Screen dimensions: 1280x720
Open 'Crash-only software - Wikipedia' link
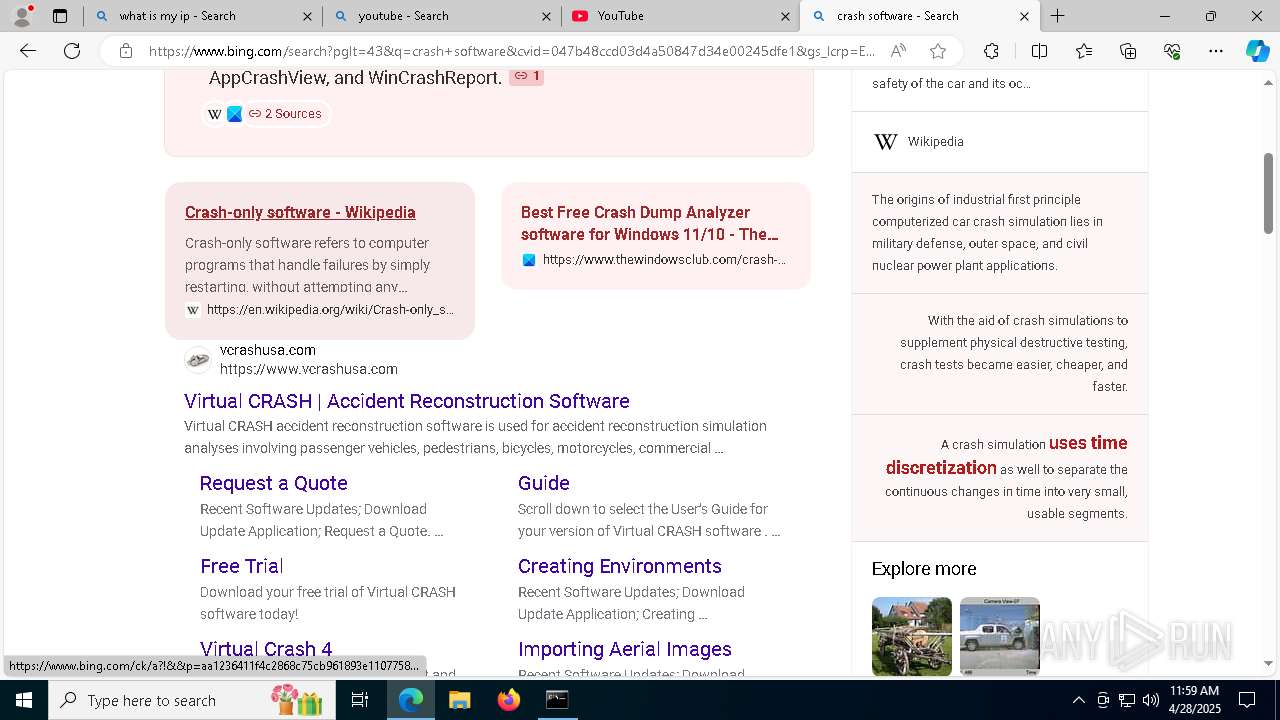(x=300, y=212)
